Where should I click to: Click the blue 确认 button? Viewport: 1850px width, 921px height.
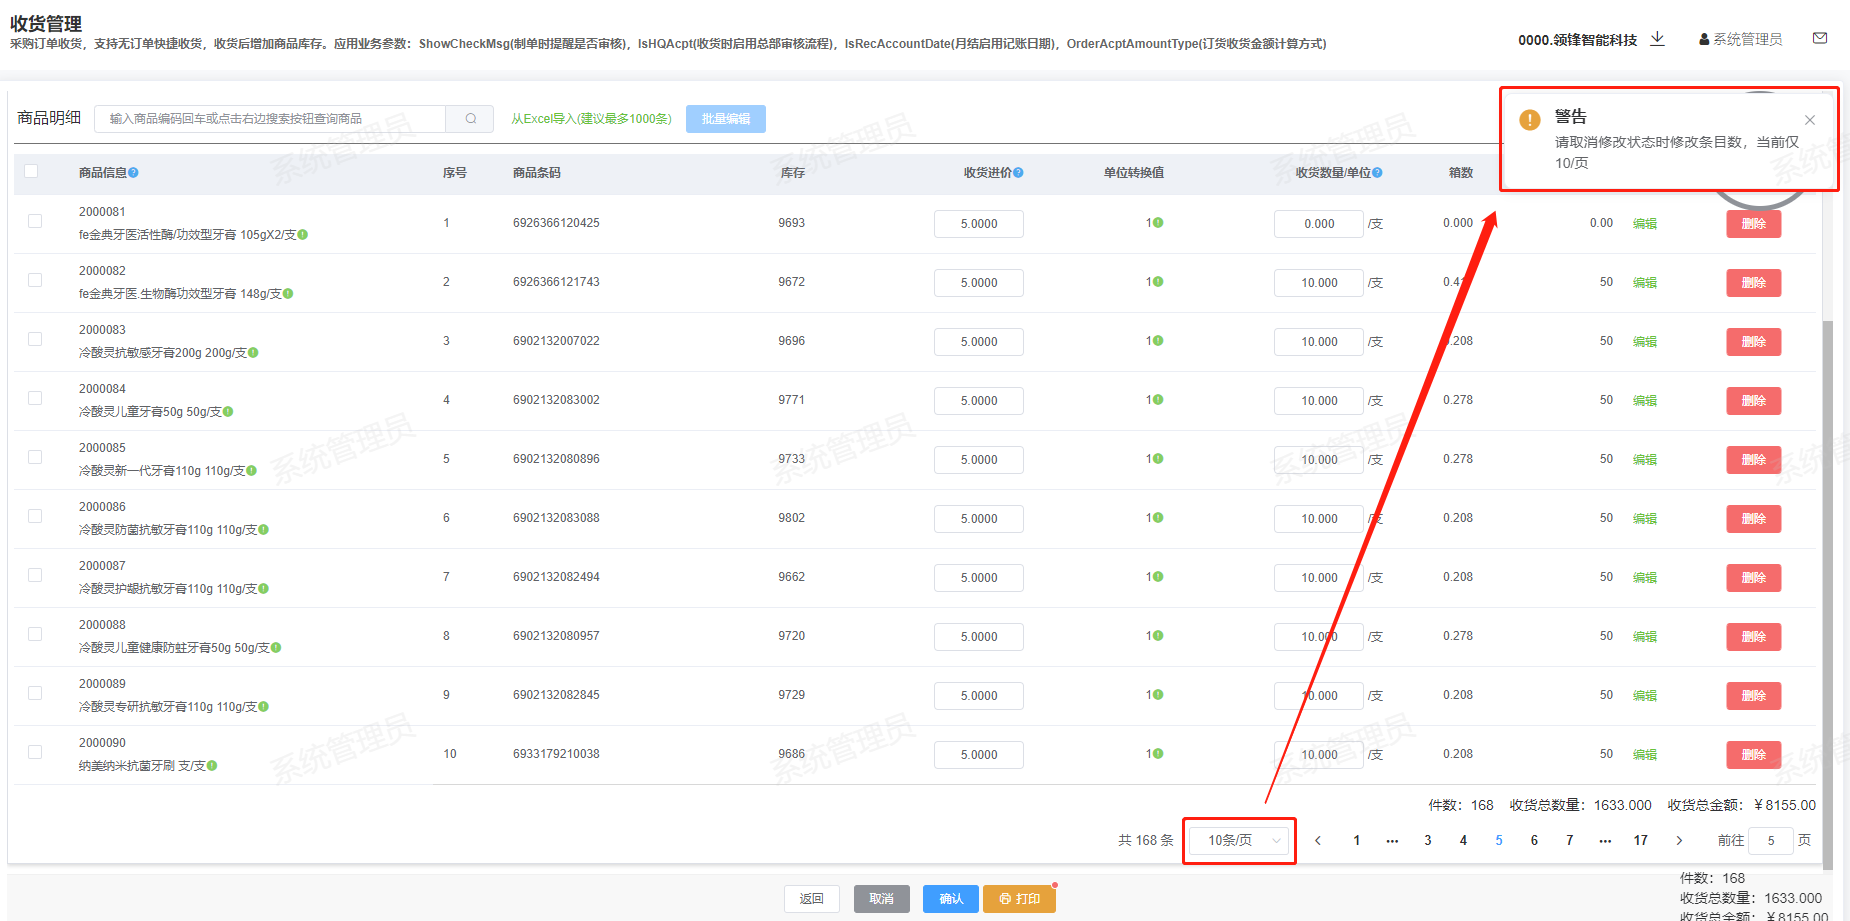(x=950, y=899)
